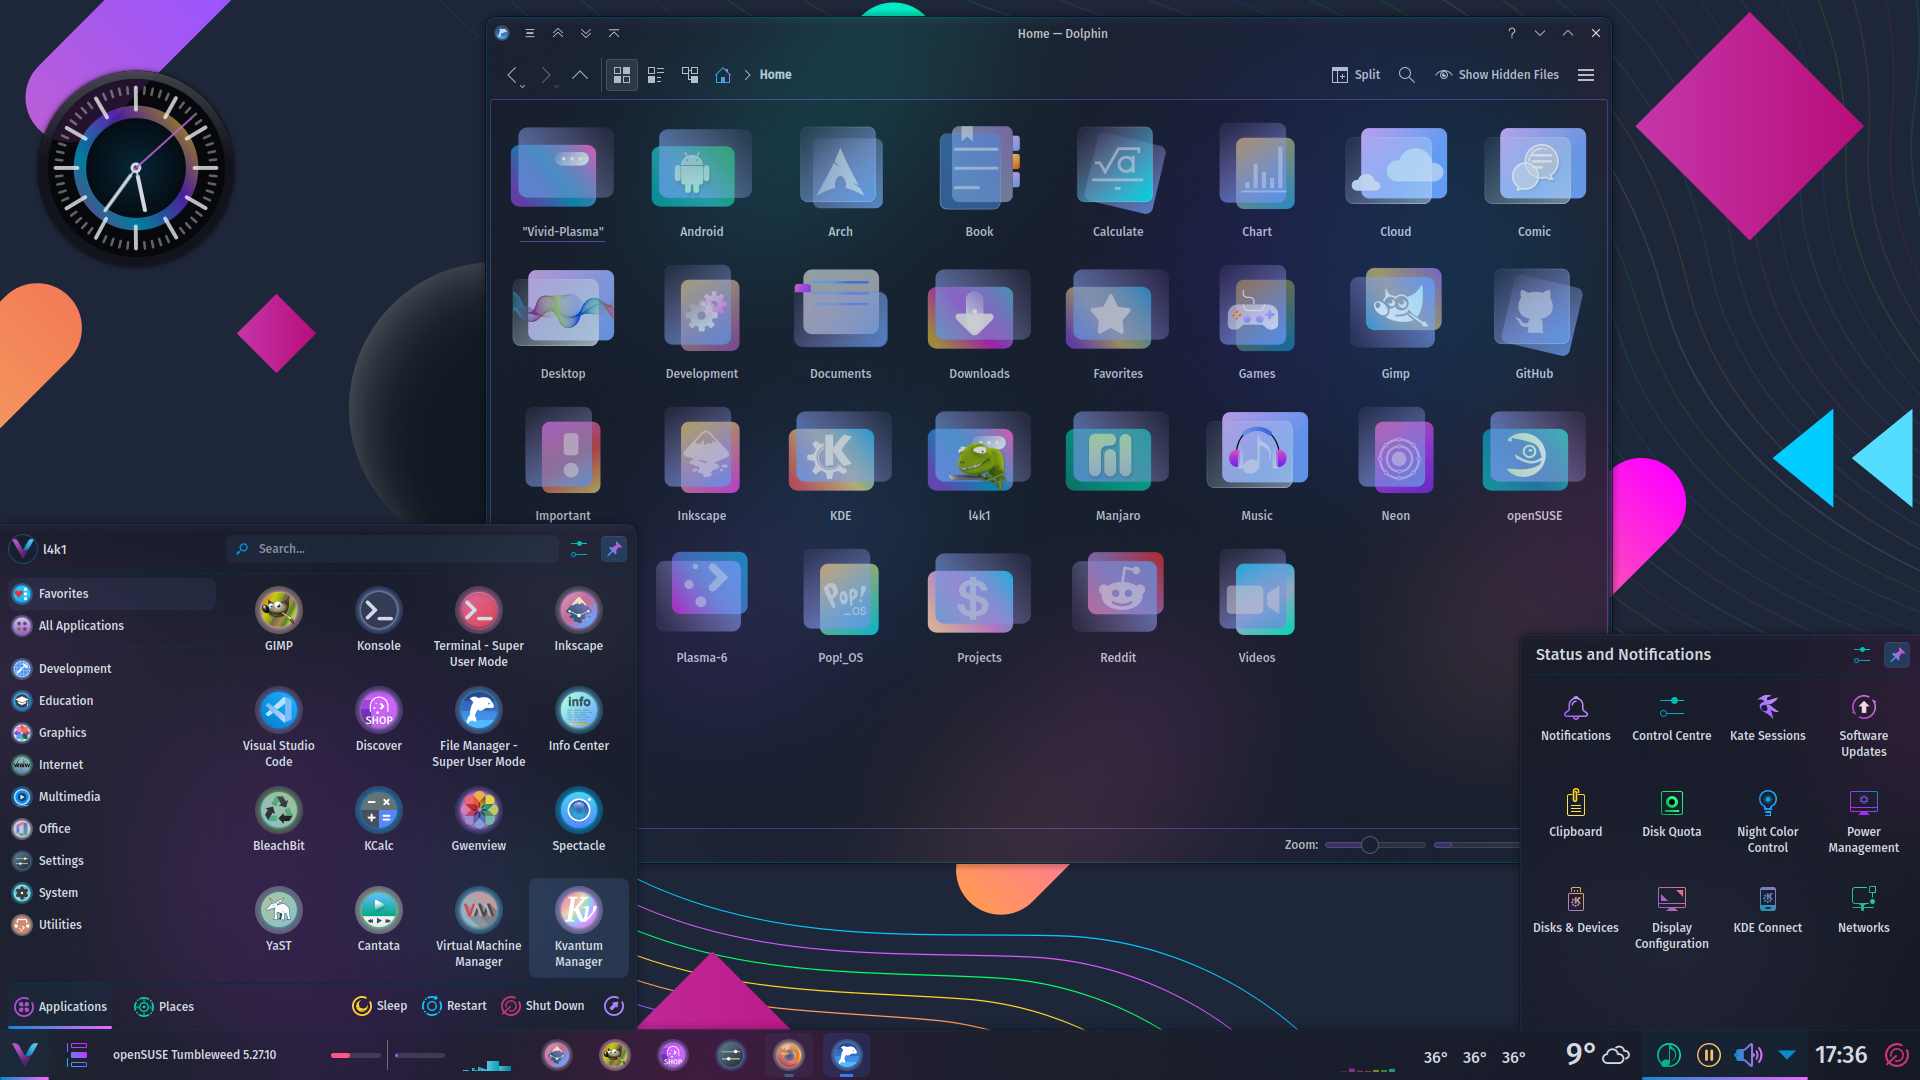
Task: Click the Restart button
Action: (454, 1006)
